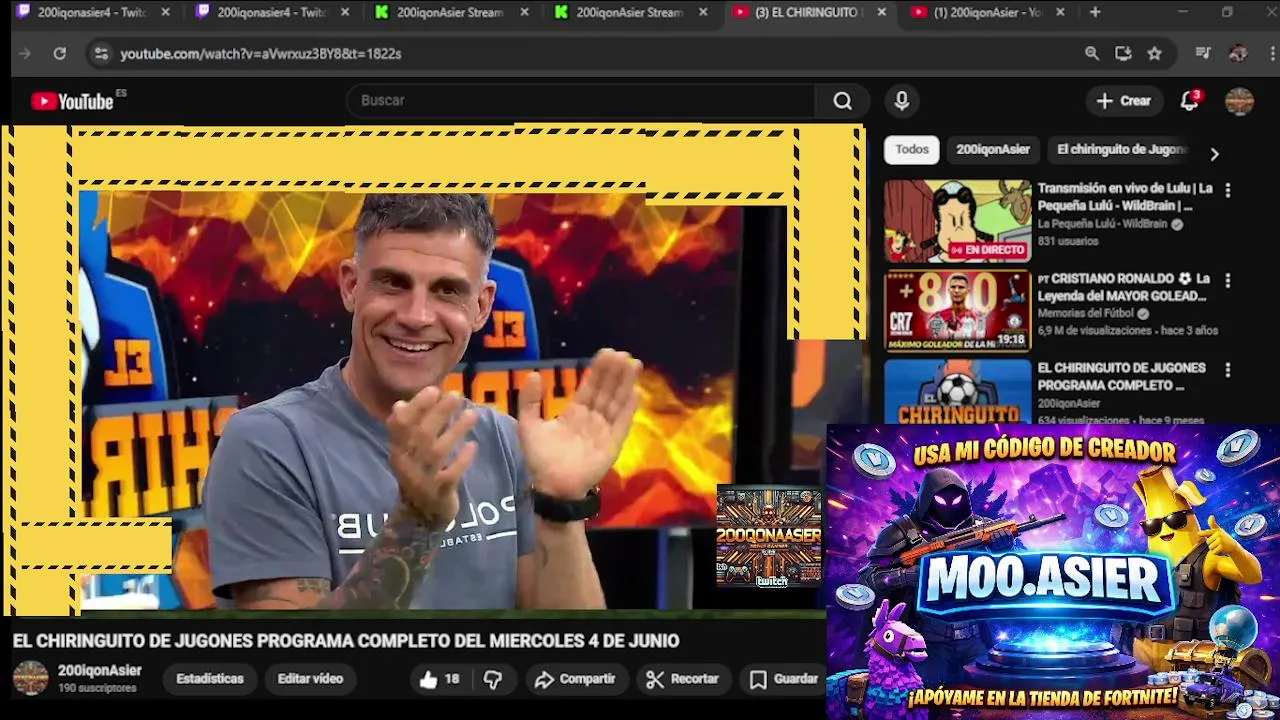The image size is (1280, 720).
Task: Dislike the video with thumbs down
Action: 493,679
